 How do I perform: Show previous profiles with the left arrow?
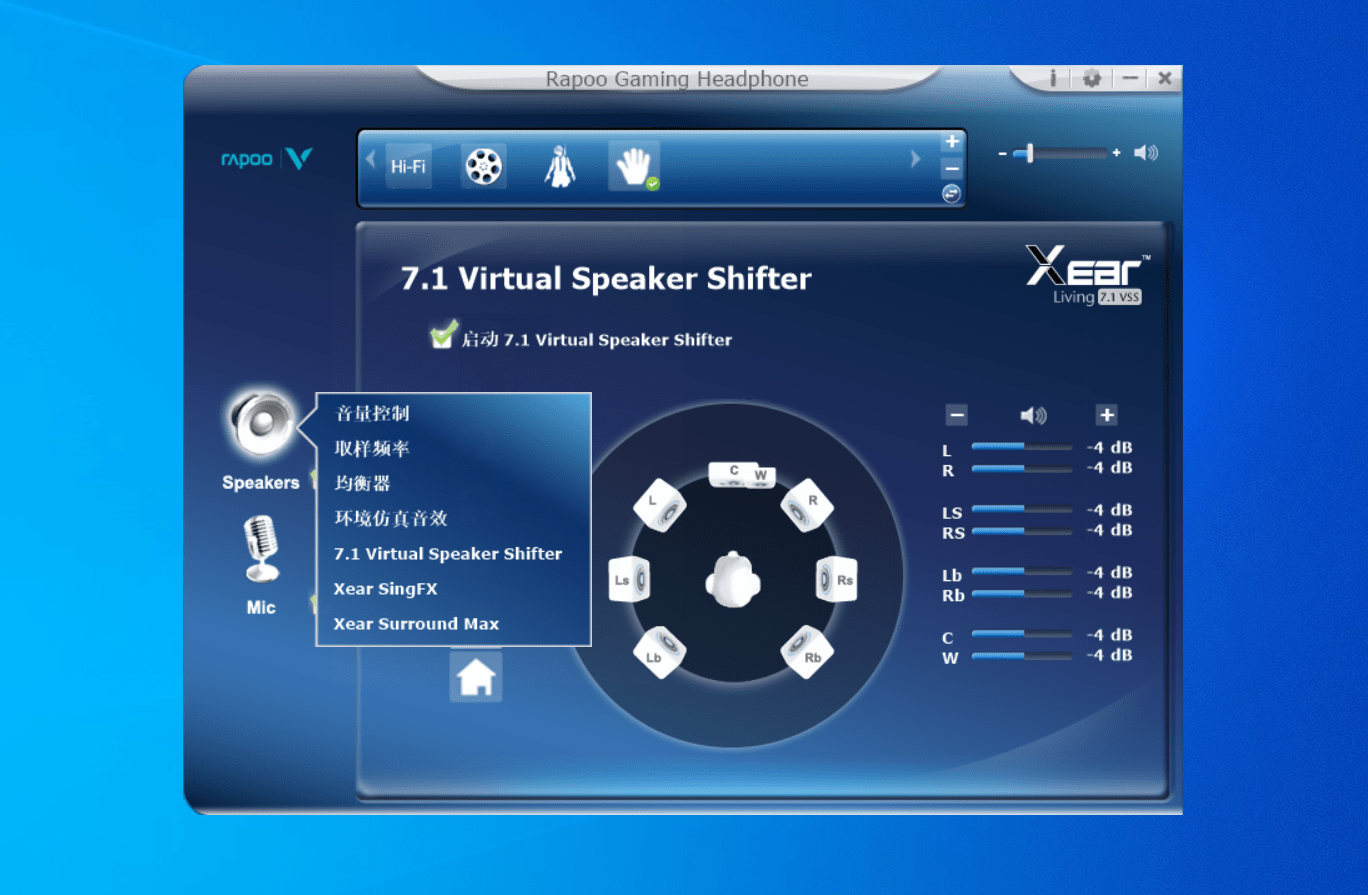[x=370, y=159]
